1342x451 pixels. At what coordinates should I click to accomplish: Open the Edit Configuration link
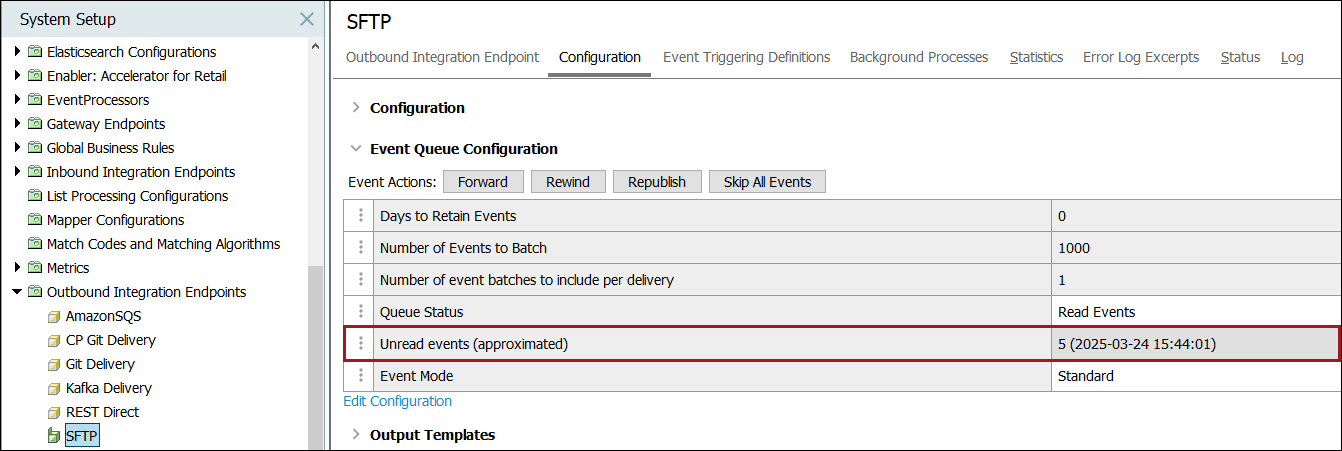coord(397,401)
